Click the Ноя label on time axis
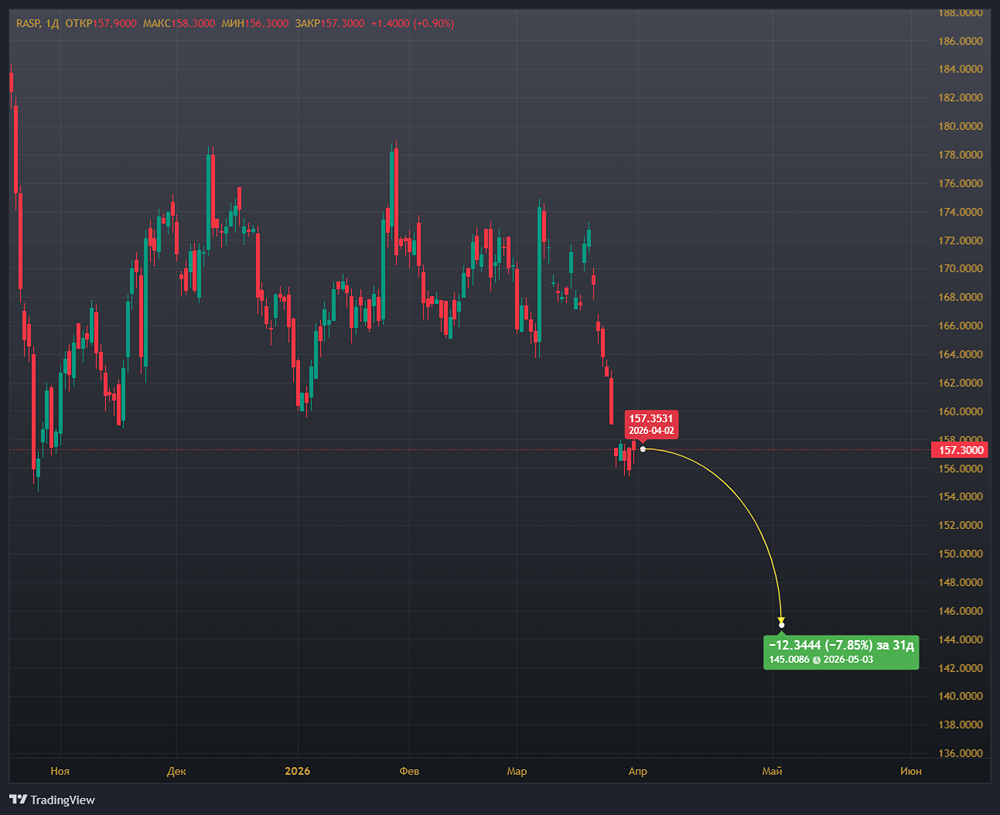Screen dimensions: 1000x815 pyautogui.click(x=60, y=771)
